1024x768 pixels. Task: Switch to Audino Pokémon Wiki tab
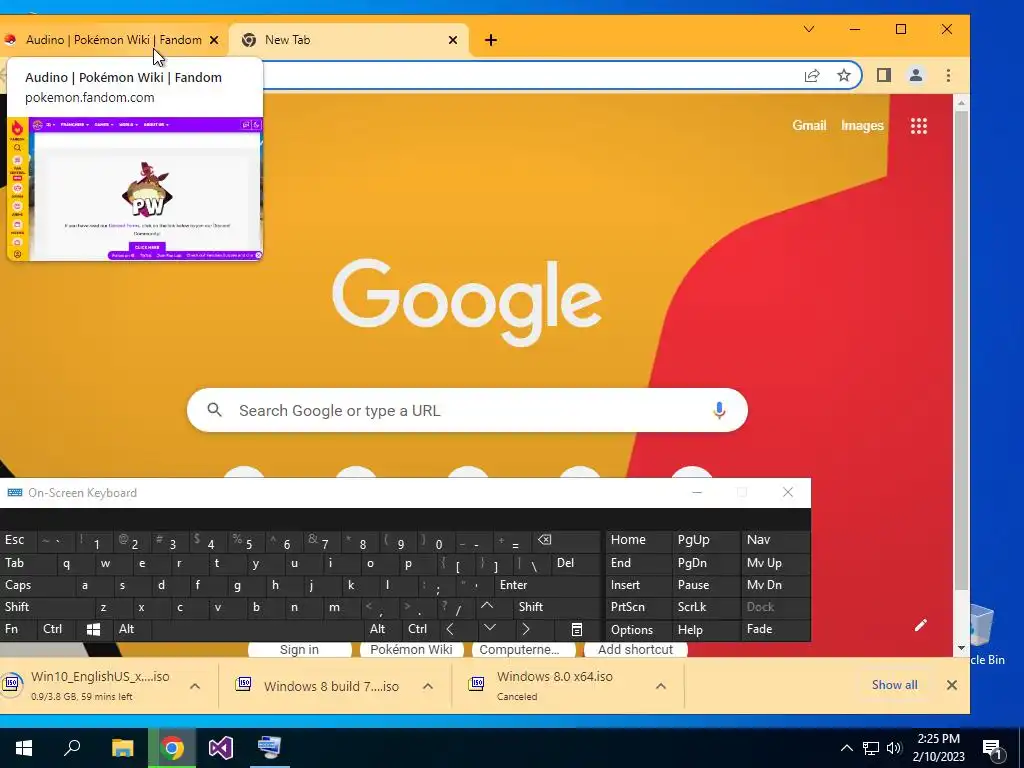pyautogui.click(x=113, y=40)
